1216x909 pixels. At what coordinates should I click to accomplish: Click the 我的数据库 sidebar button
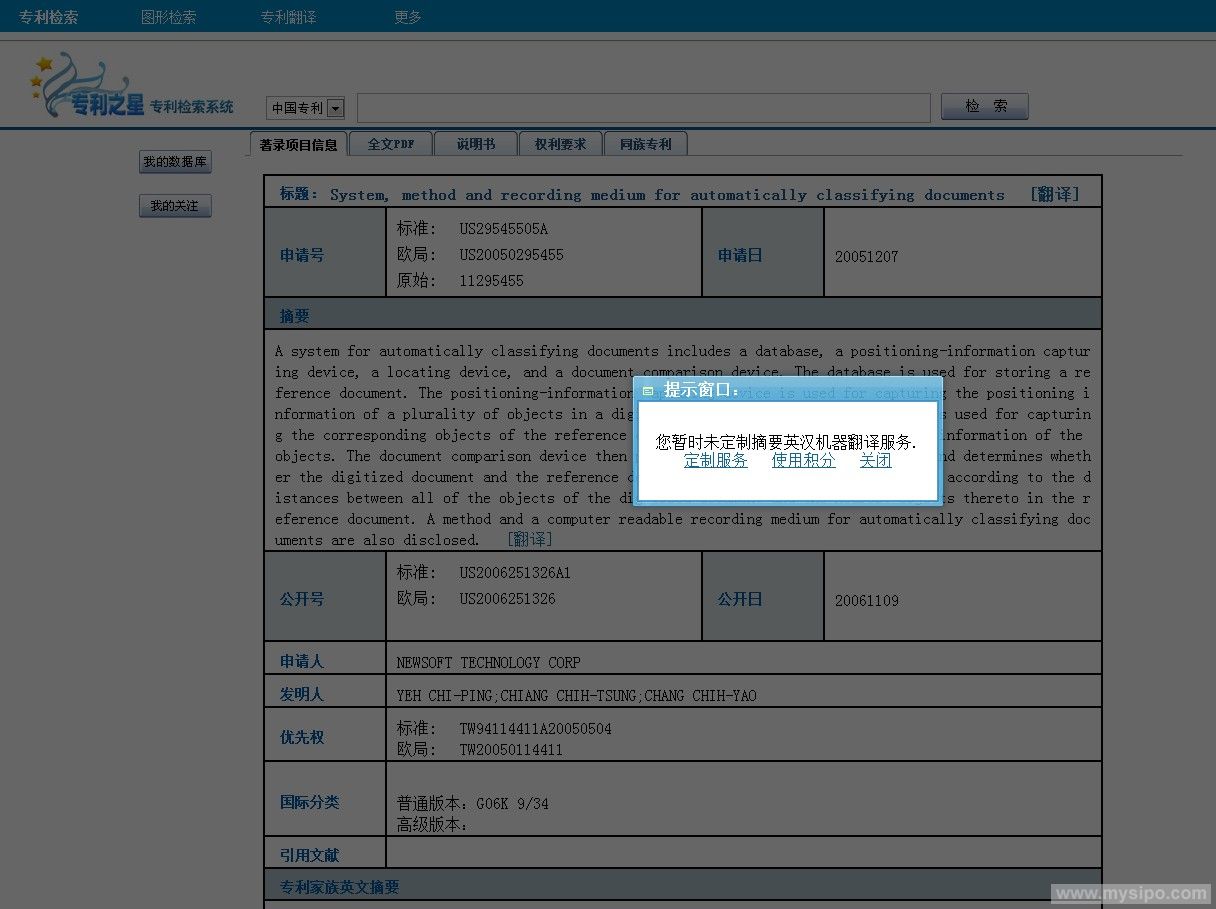pos(175,161)
